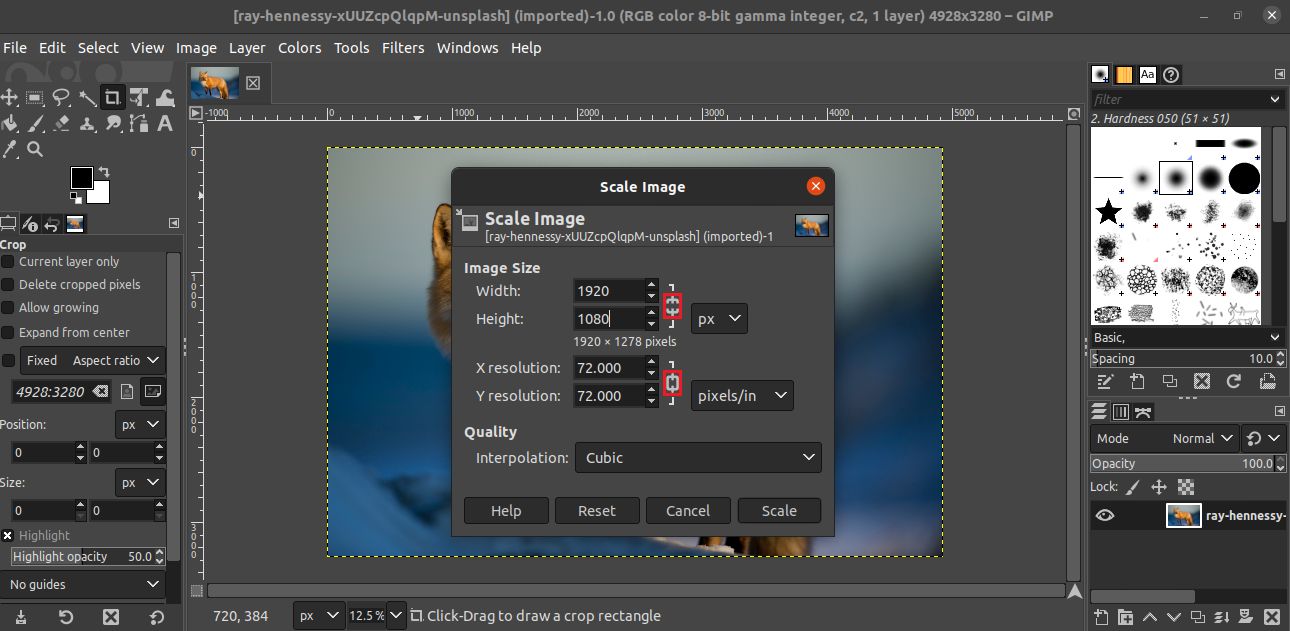Duplicate the selected brush icon

[1169, 381]
